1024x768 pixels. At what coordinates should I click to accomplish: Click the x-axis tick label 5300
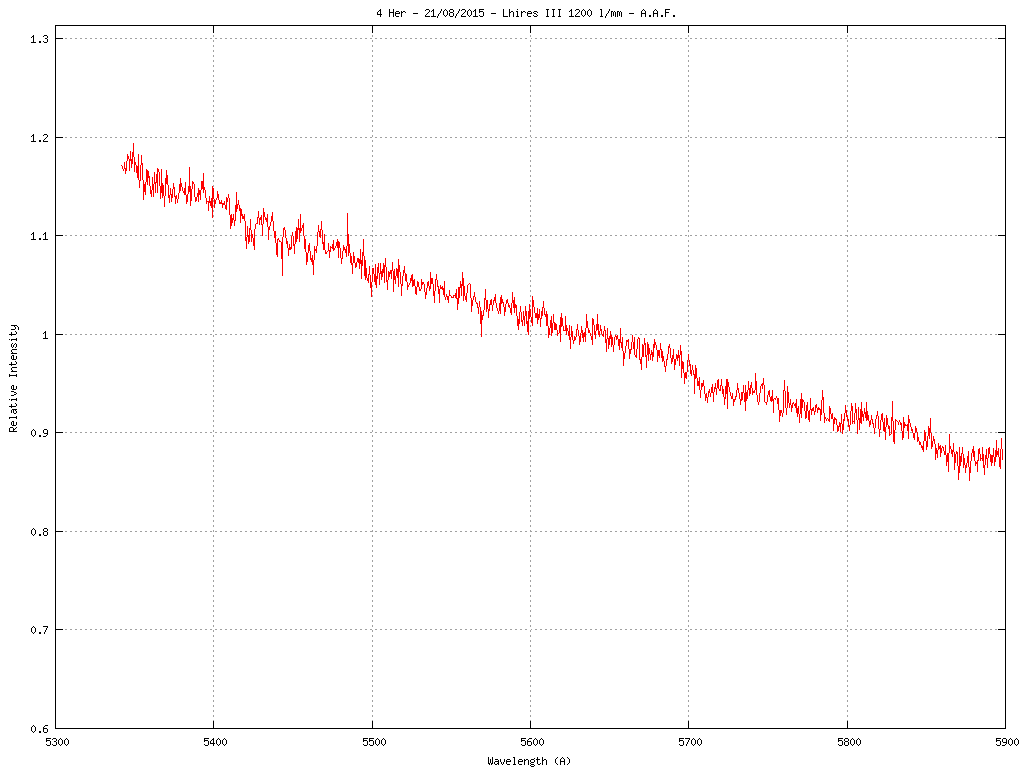point(56,743)
